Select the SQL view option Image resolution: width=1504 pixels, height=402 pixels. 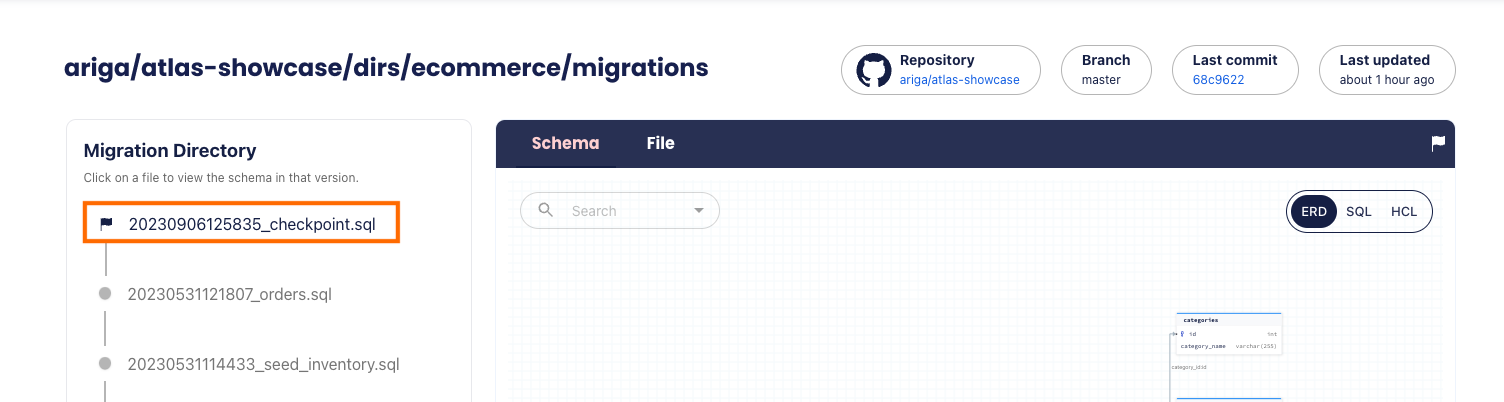tap(1359, 212)
